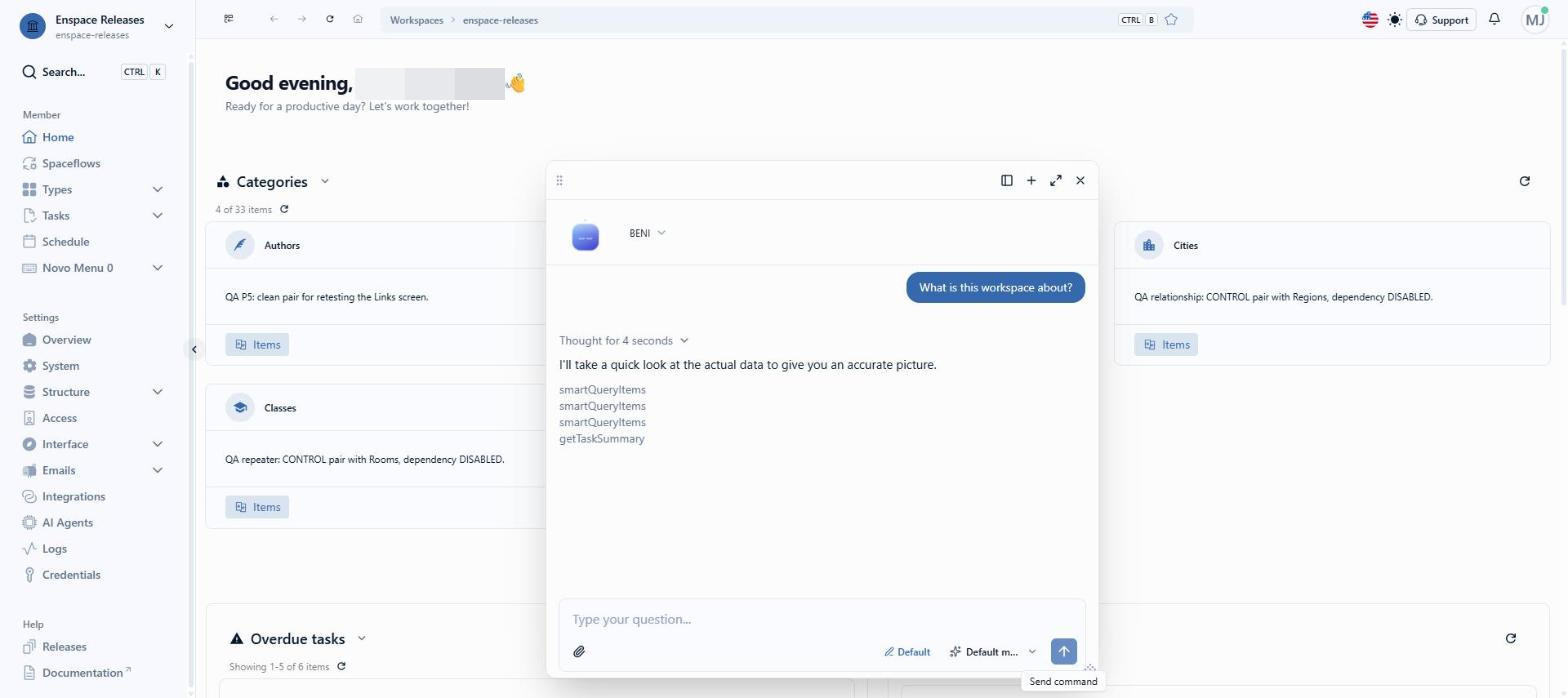
Task: Expand the Emails settings chevron
Action: (157, 470)
